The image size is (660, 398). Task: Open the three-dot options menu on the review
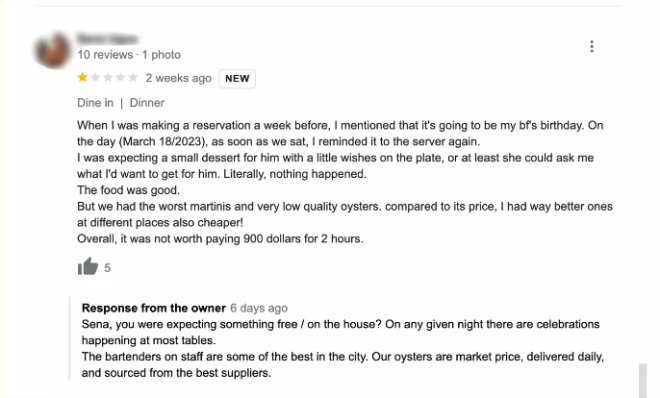pyautogui.click(x=592, y=46)
